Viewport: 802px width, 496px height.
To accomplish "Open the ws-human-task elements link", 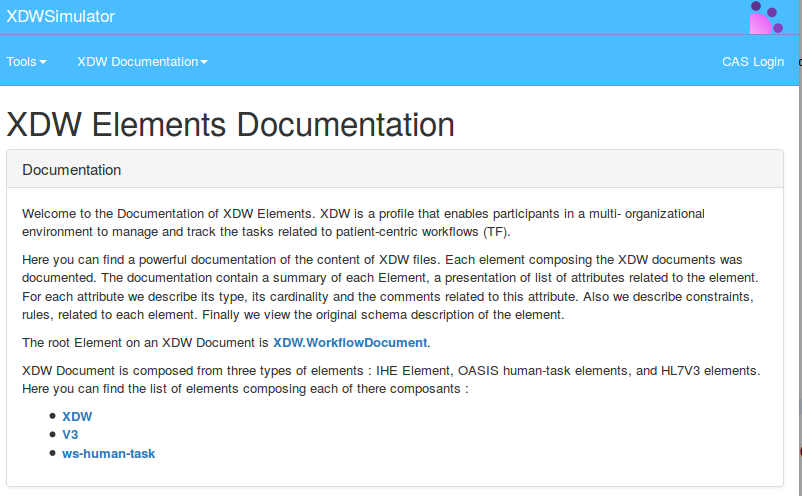I will (108, 454).
